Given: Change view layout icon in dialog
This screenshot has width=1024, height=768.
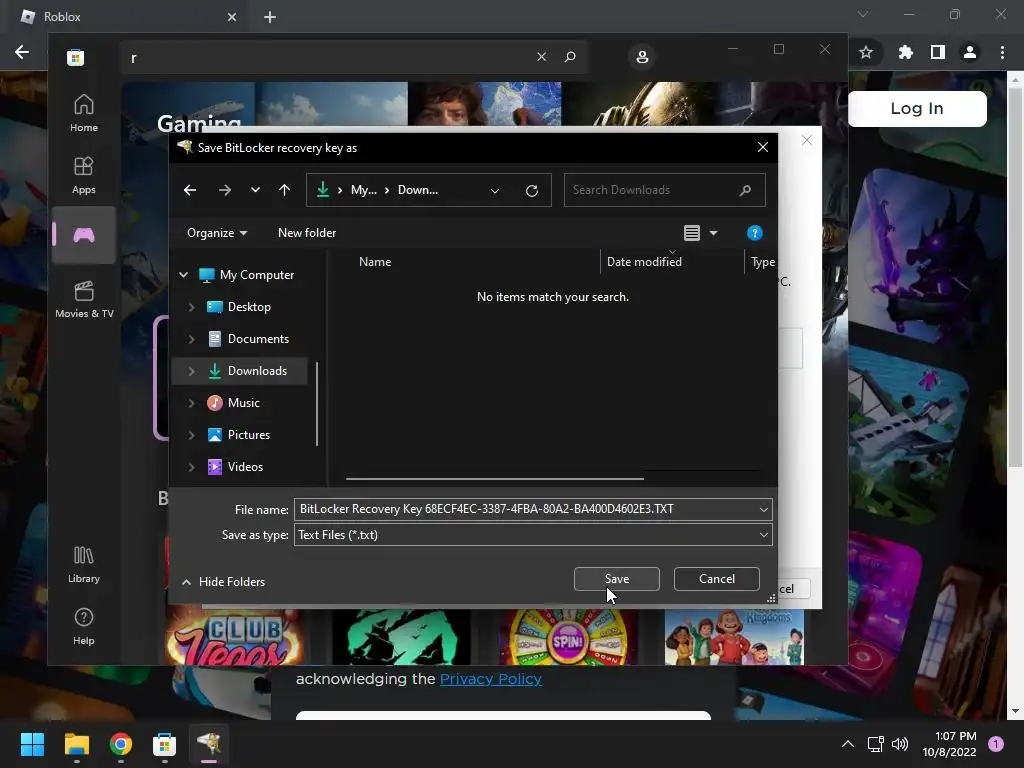Looking at the screenshot, I should 692,233.
